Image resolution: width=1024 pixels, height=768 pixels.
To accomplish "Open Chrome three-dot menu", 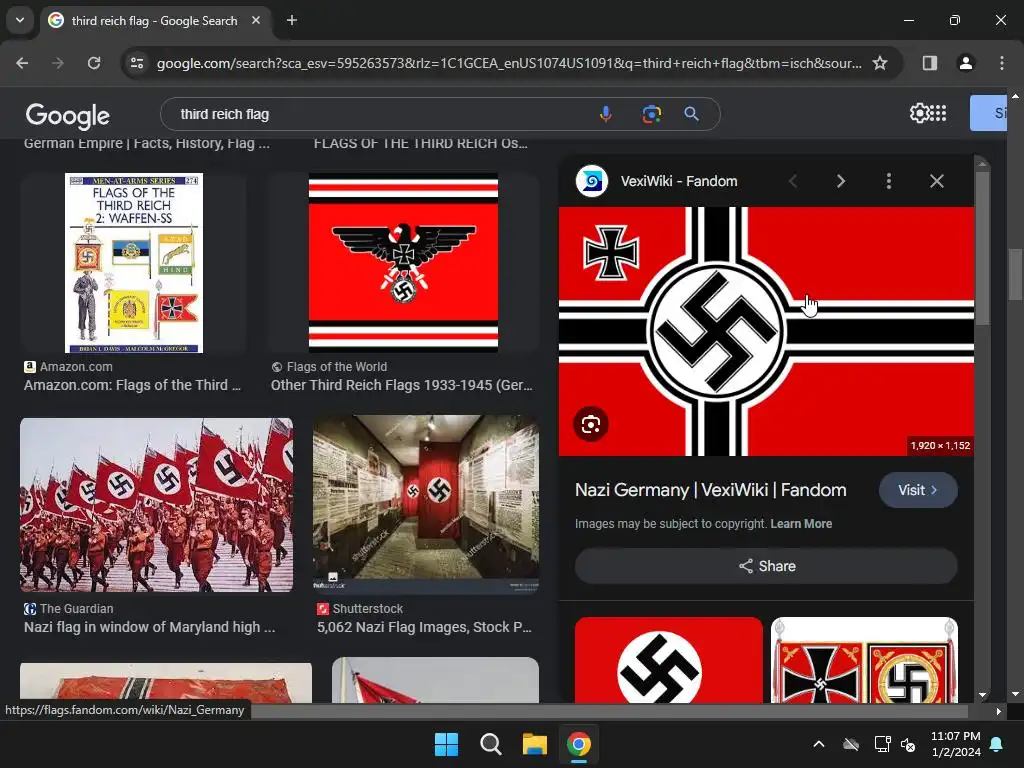I will point(1002,63).
